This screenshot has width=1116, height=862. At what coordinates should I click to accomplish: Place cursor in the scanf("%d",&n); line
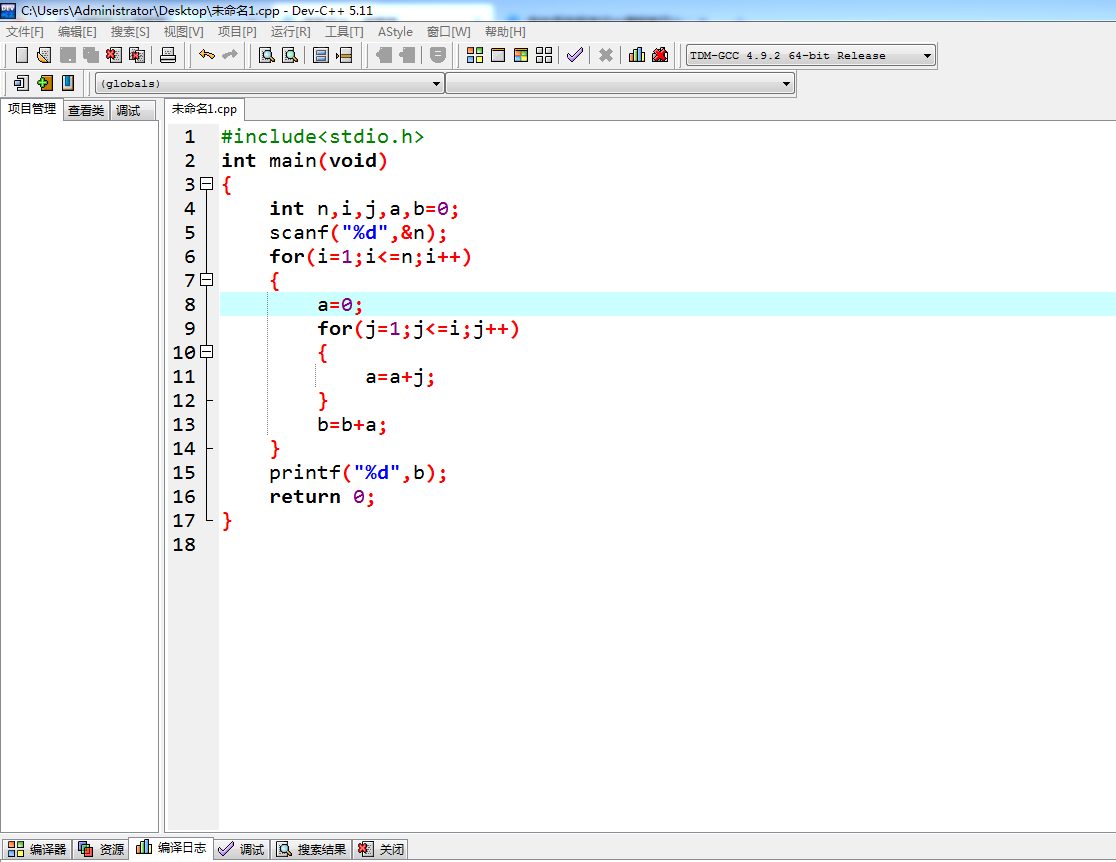[x=358, y=233]
